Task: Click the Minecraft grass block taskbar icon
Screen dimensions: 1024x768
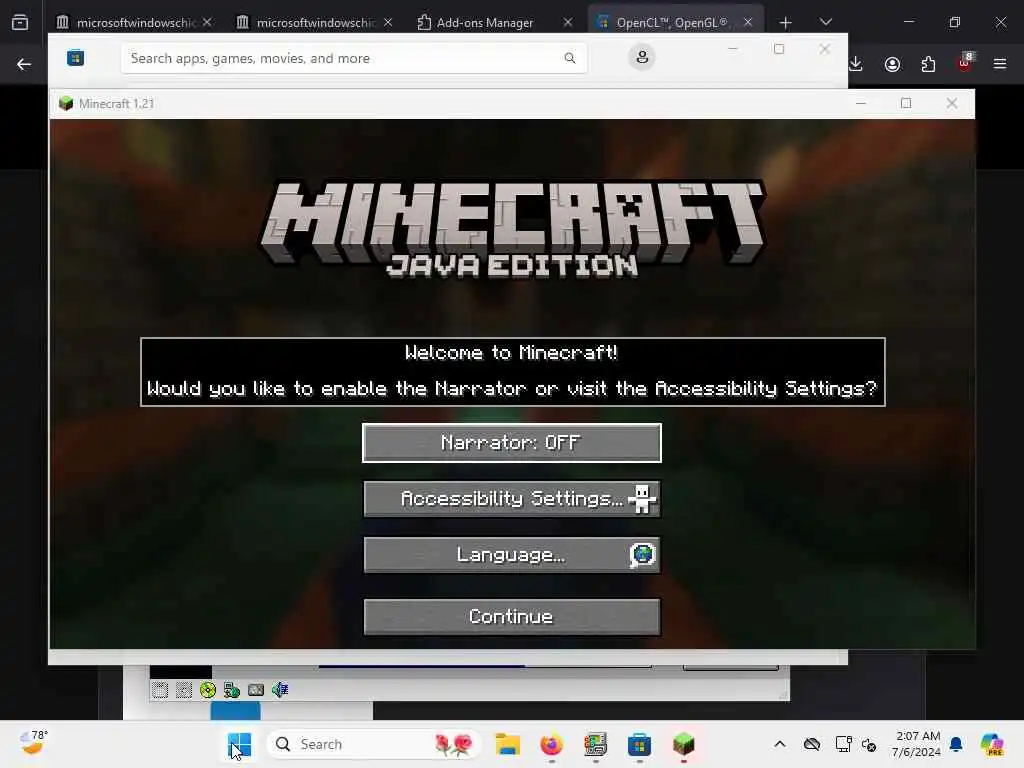Action: pos(684,744)
